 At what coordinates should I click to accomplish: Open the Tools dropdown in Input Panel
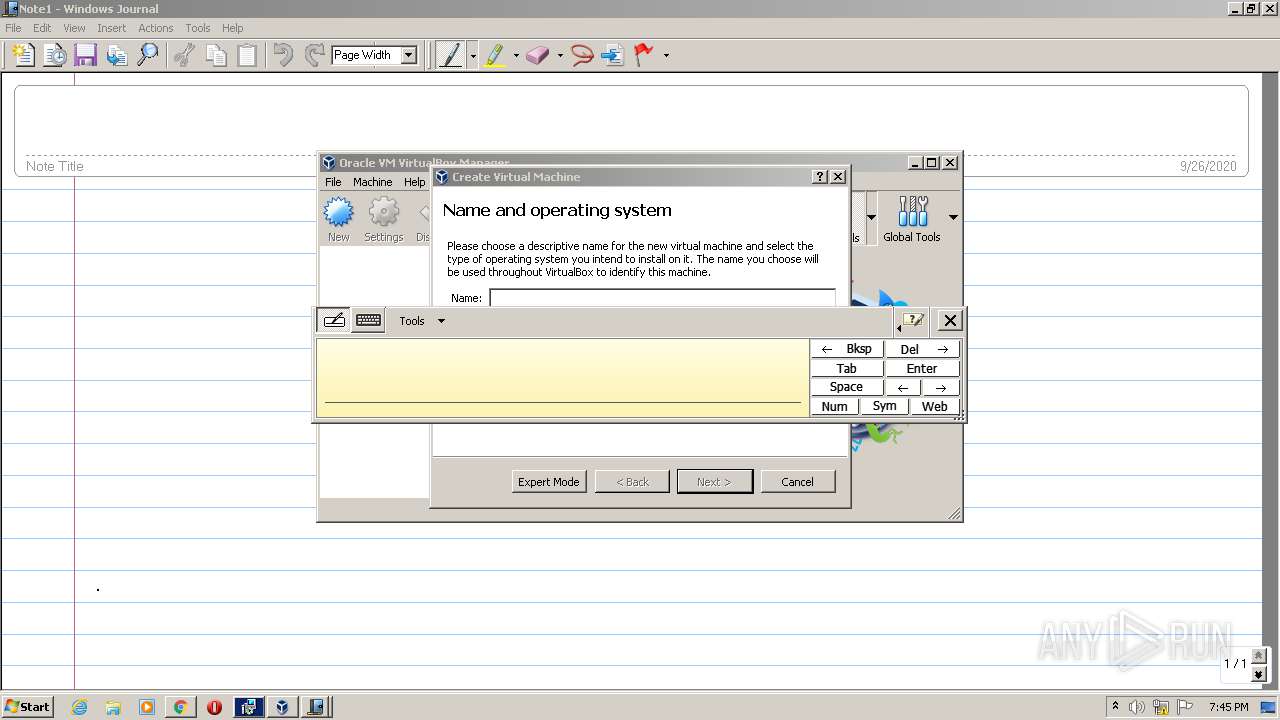[421, 321]
